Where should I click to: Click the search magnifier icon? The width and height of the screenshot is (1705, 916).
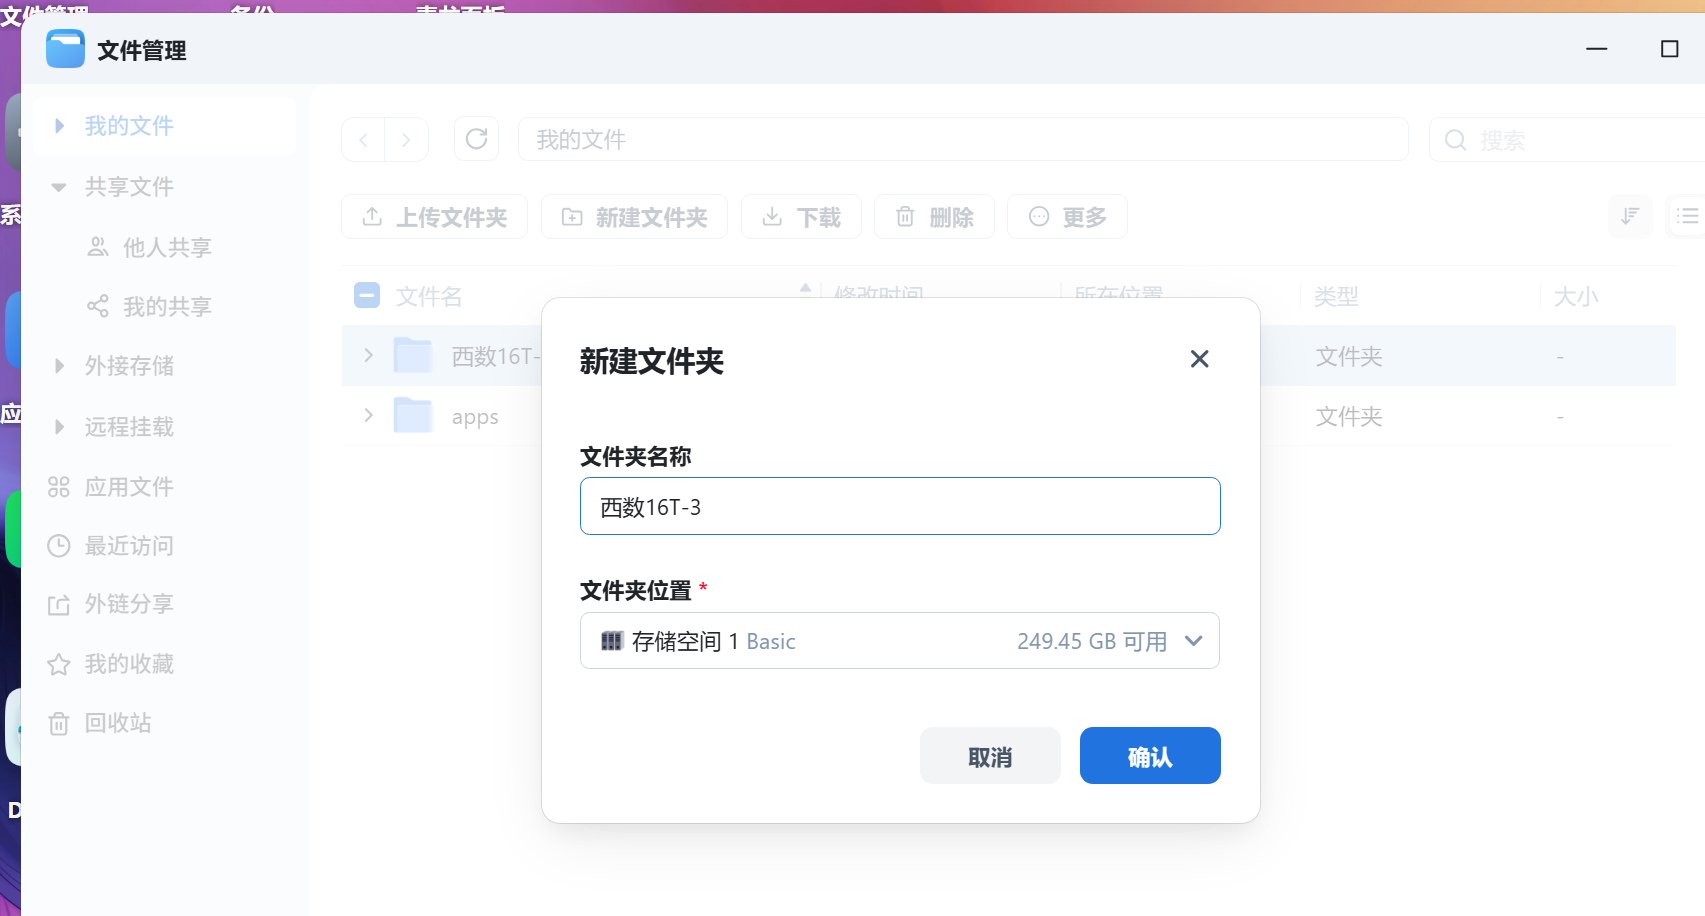[x=1456, y=140]
